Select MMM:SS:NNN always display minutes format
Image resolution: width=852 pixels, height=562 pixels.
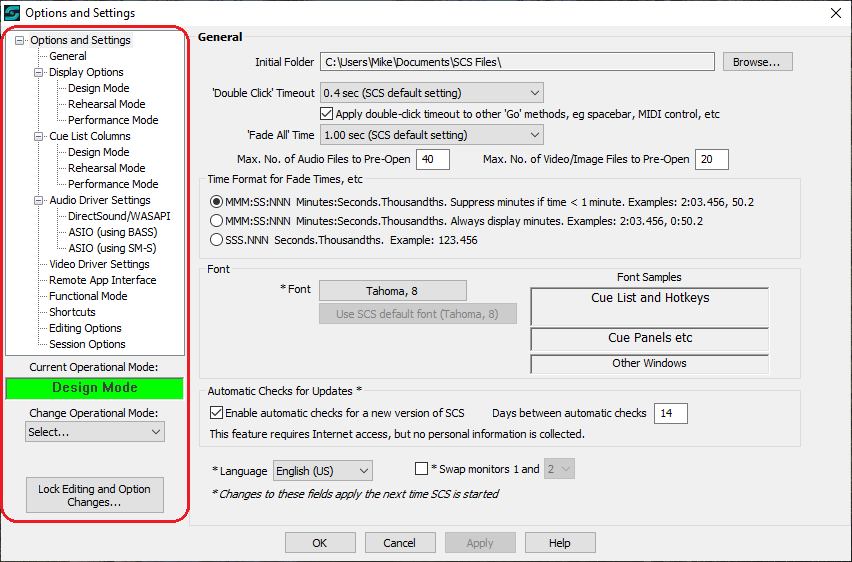click(216, 221)
